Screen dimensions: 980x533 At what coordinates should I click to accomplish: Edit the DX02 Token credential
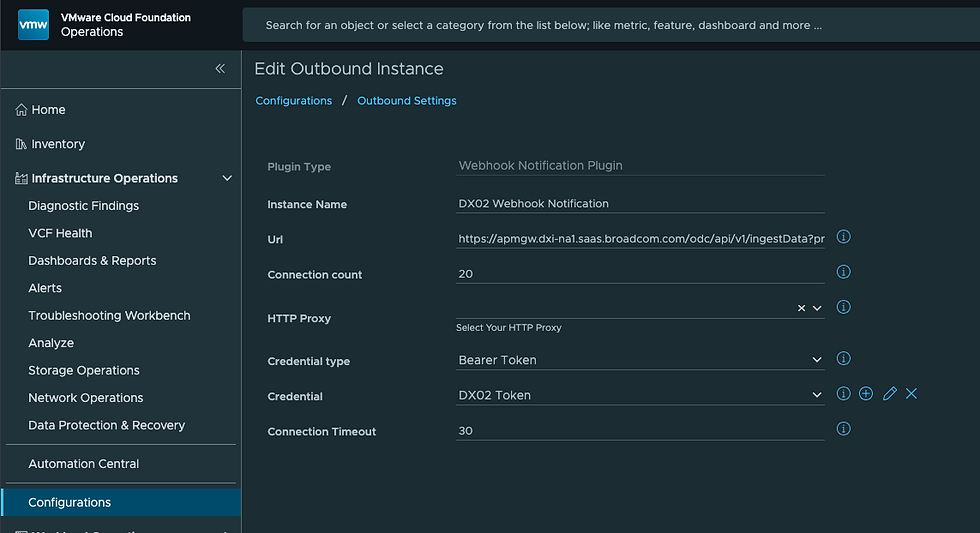click(889, 394)
